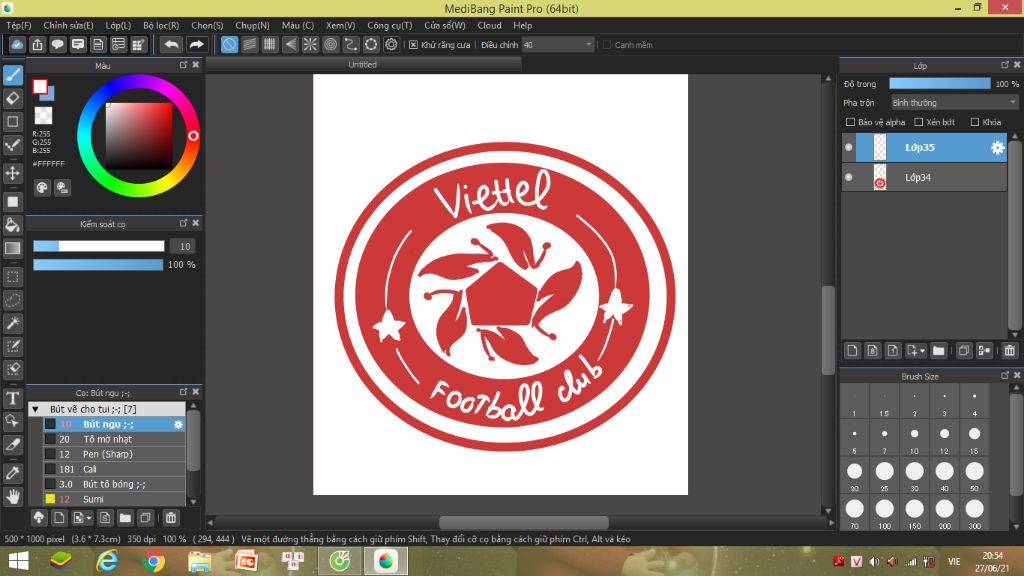Select the Magic Wand tool

[13, 323]
